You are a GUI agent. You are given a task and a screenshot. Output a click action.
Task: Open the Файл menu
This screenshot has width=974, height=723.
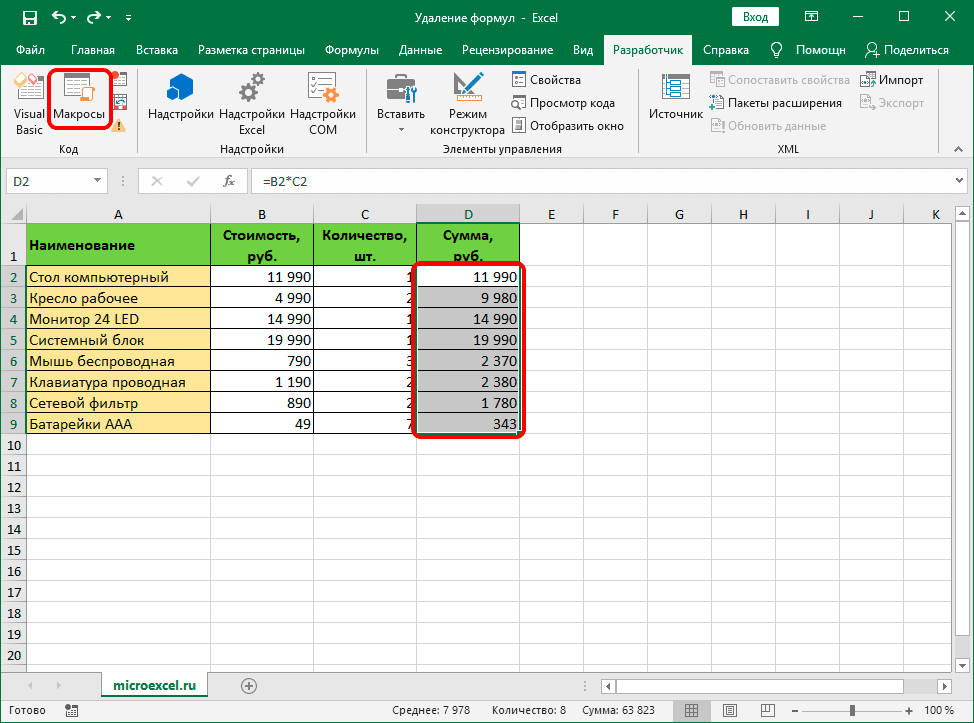[30, 50]
